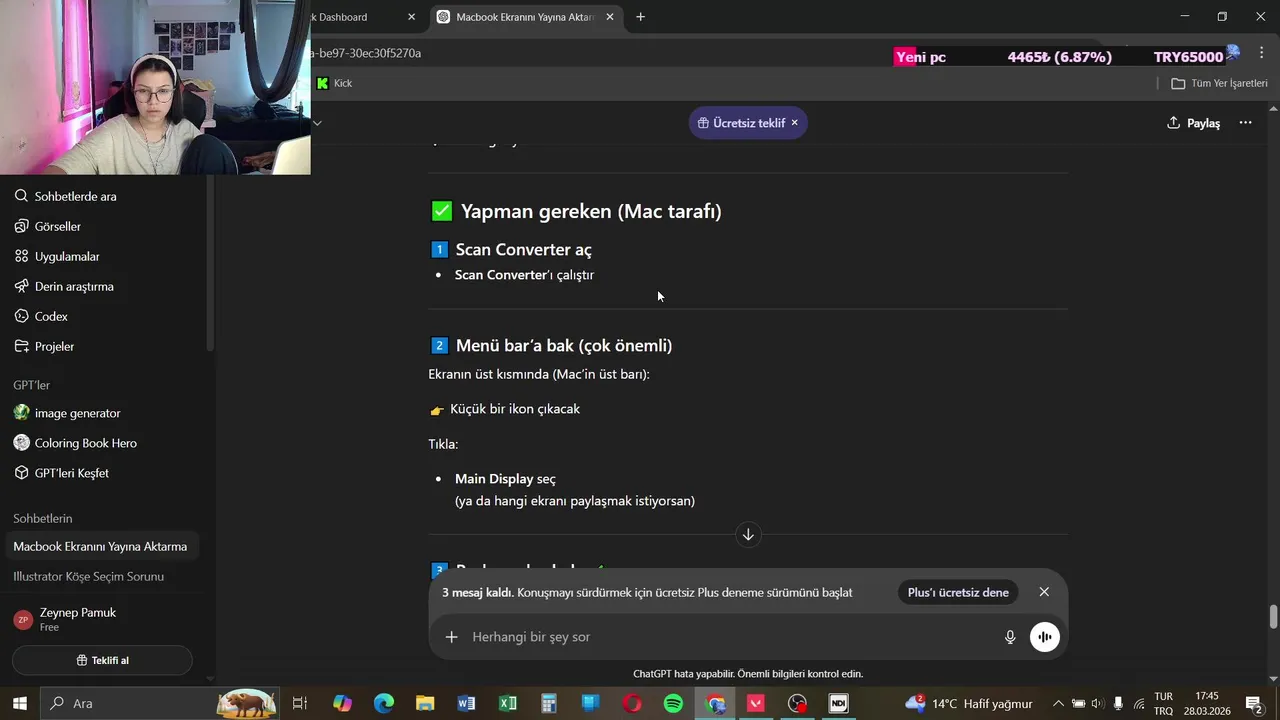Open the three-dot conversation options menu

click(x=1245, y=123)
